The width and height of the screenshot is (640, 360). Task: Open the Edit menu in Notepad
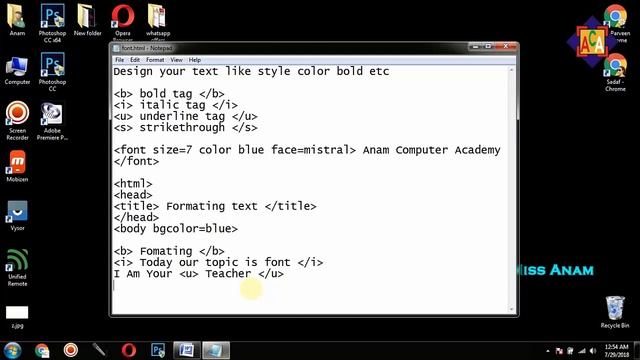pyautogui.click(x=135, y=60)
